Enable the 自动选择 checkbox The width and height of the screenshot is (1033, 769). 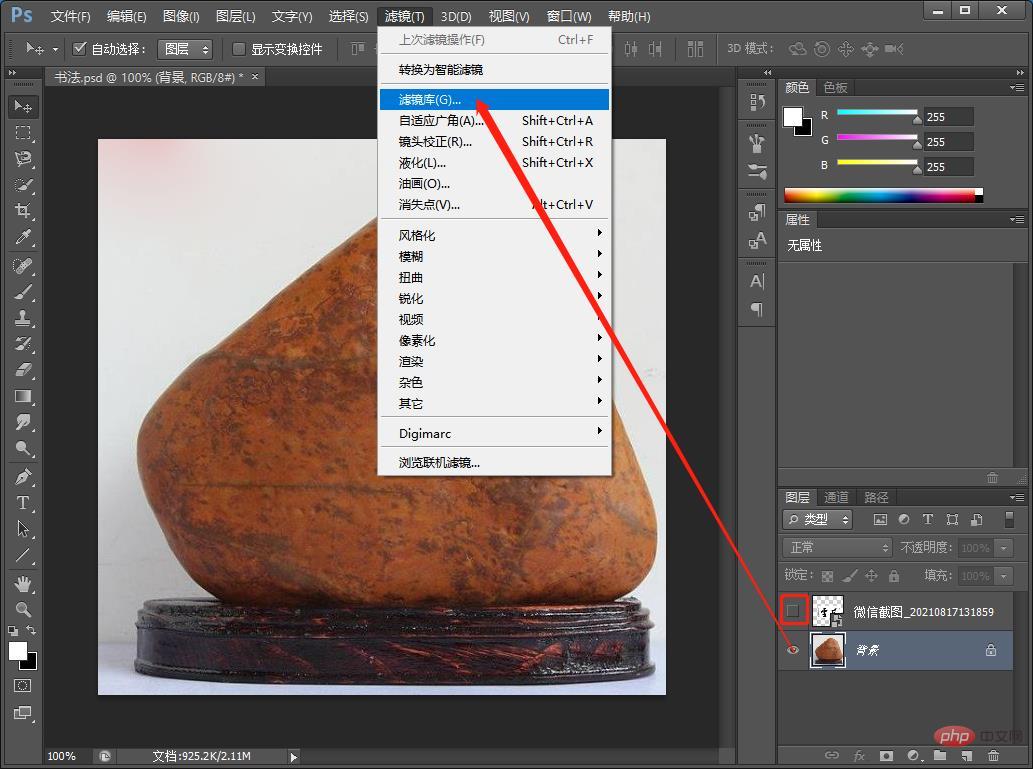pos(80,48)
